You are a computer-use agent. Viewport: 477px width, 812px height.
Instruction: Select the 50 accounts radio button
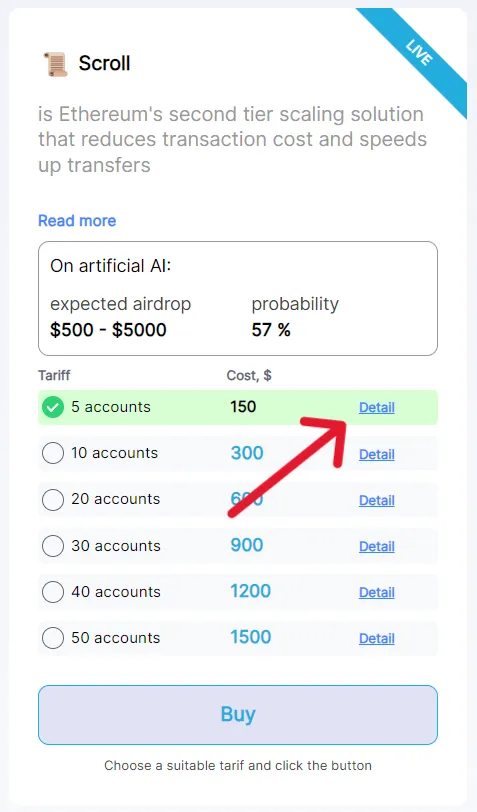coord(53,638)
